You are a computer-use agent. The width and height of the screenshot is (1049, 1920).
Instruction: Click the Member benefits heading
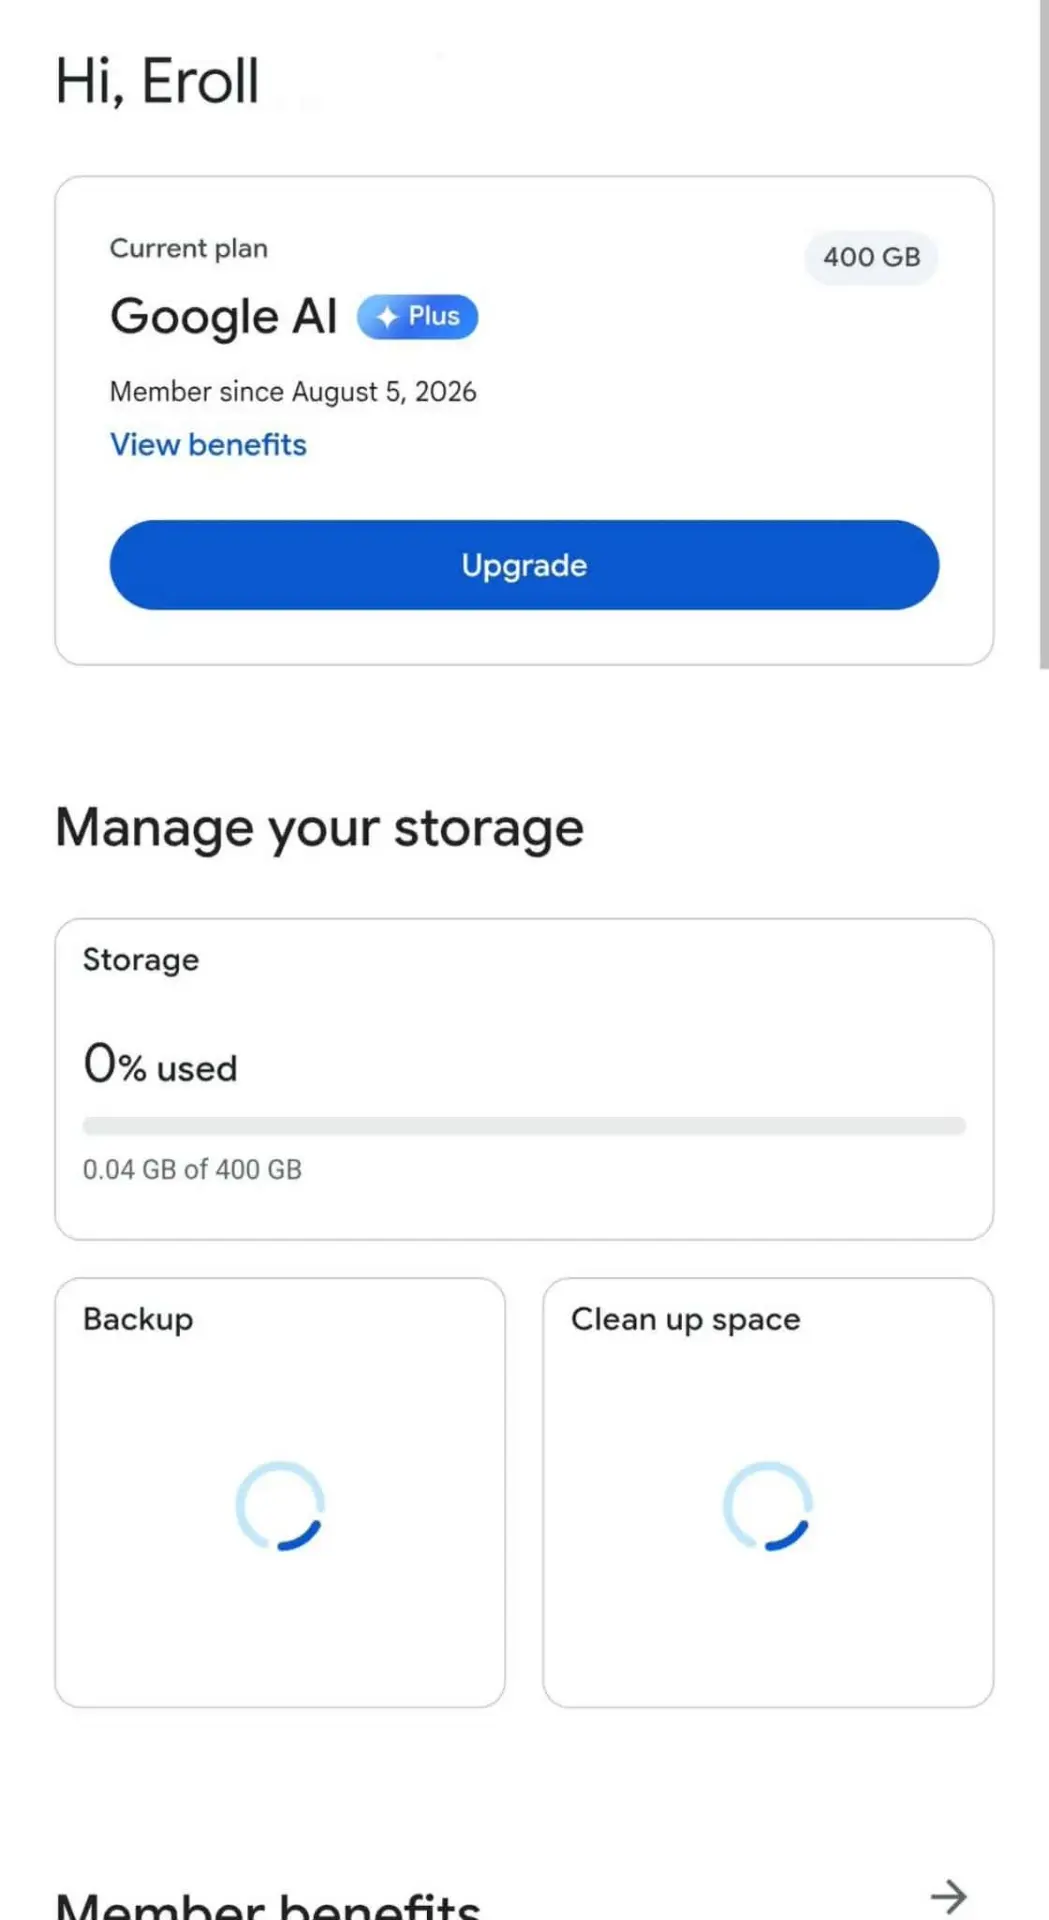268,1904
